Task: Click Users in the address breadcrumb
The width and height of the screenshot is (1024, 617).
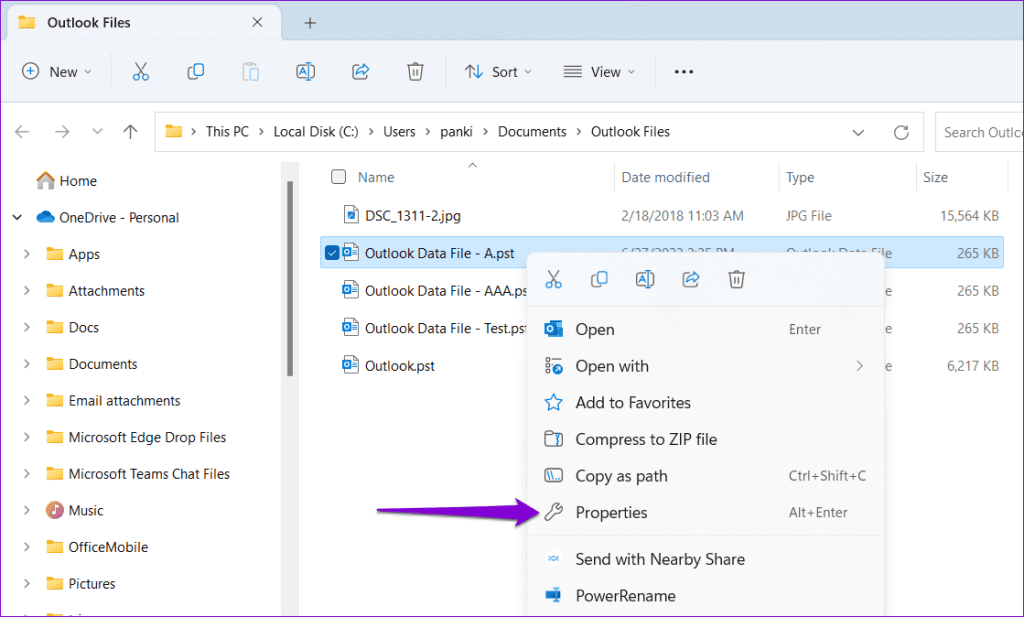Action: pos(399,132)
